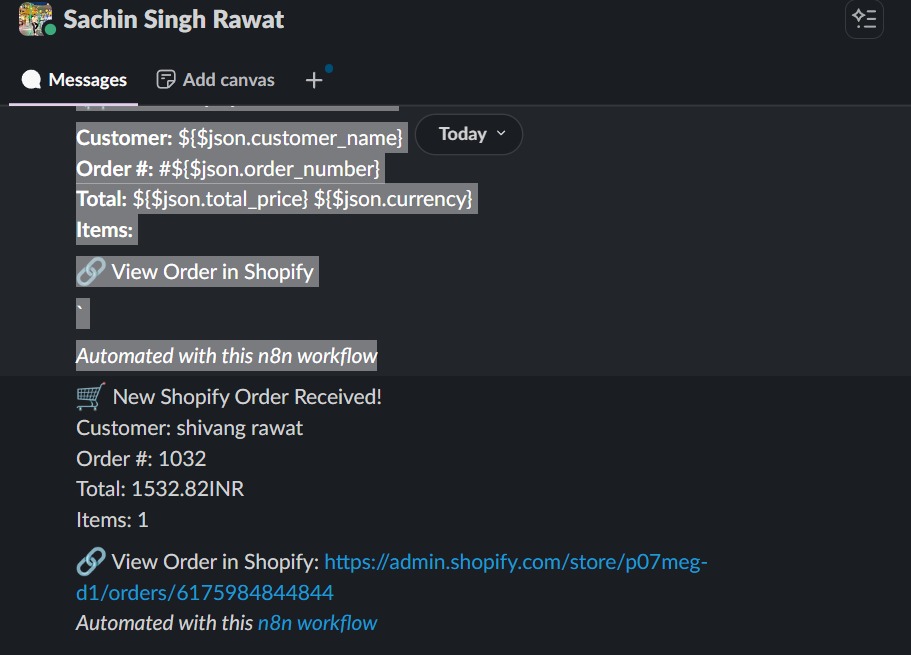Screen dimensions: 911x655
Task: Click the plus icon to add a tab
Action: [314, 79]
